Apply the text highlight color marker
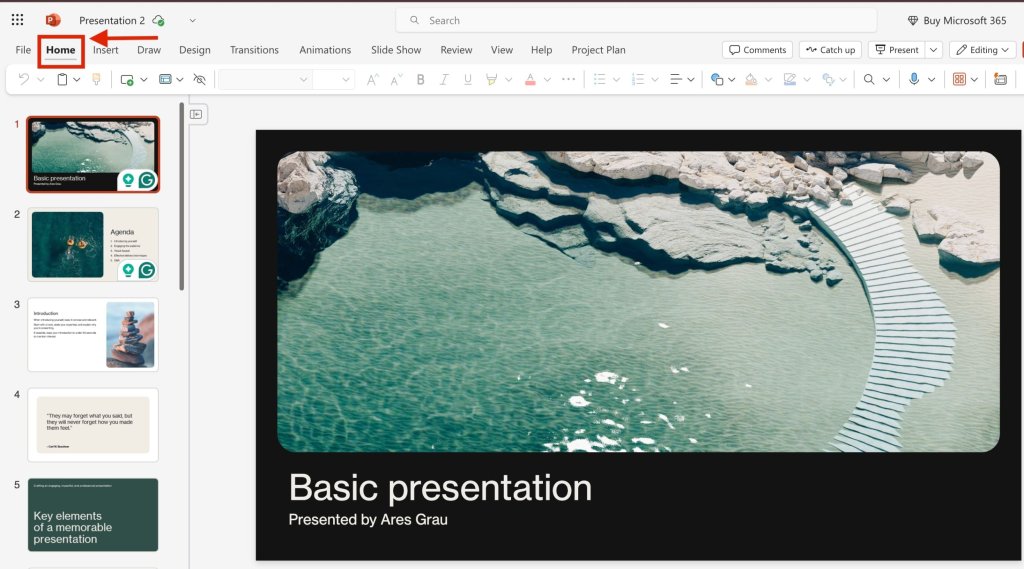Image resolution: width=1024 pixels, height=569 pixels. (x=492, y=79)
